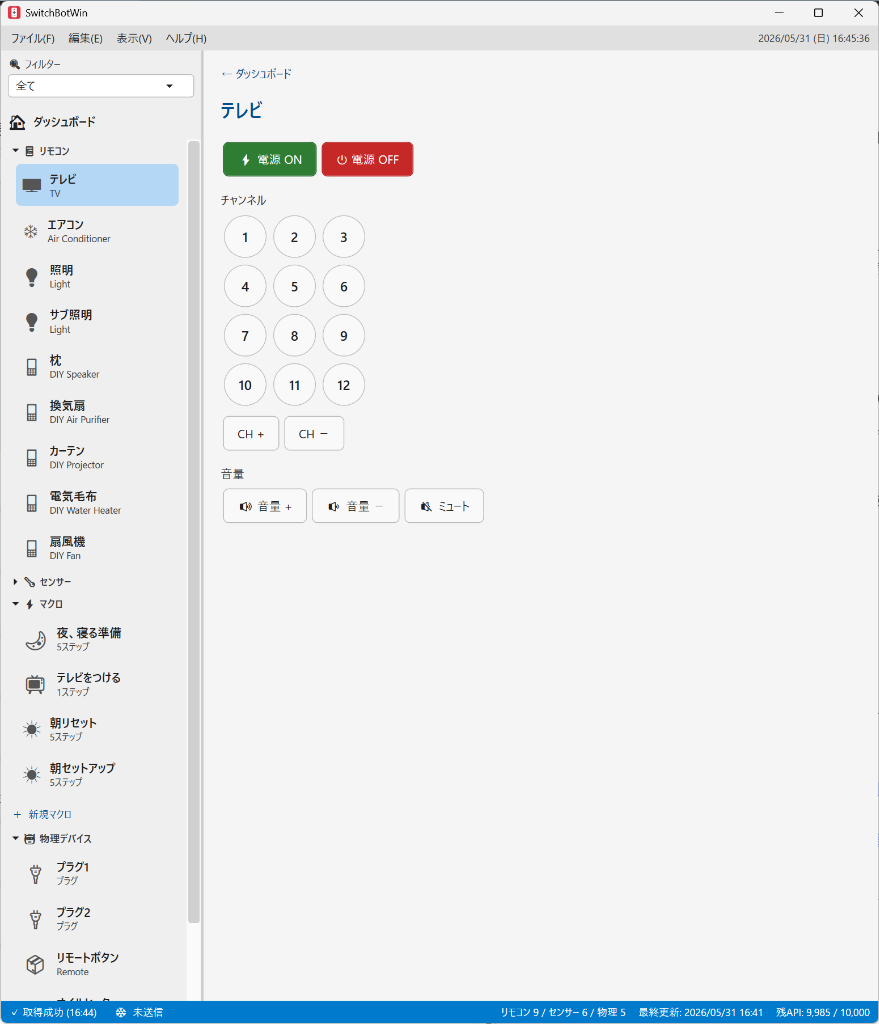Expand the センサー section
Viewport: 879px width, 1024px height.
pos(16,582)
